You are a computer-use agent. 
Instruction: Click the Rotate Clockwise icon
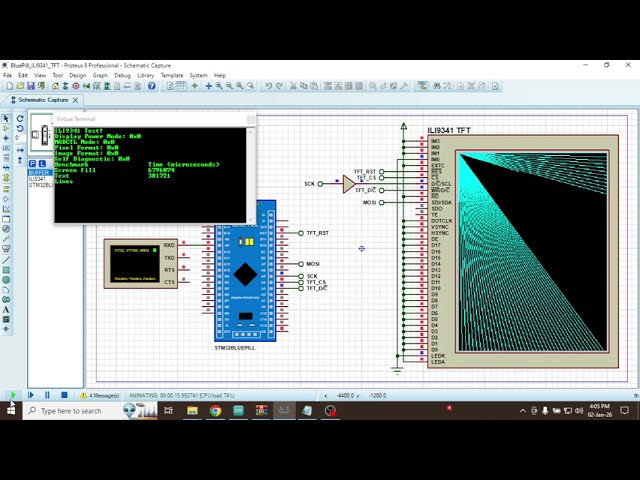[20, 118]
